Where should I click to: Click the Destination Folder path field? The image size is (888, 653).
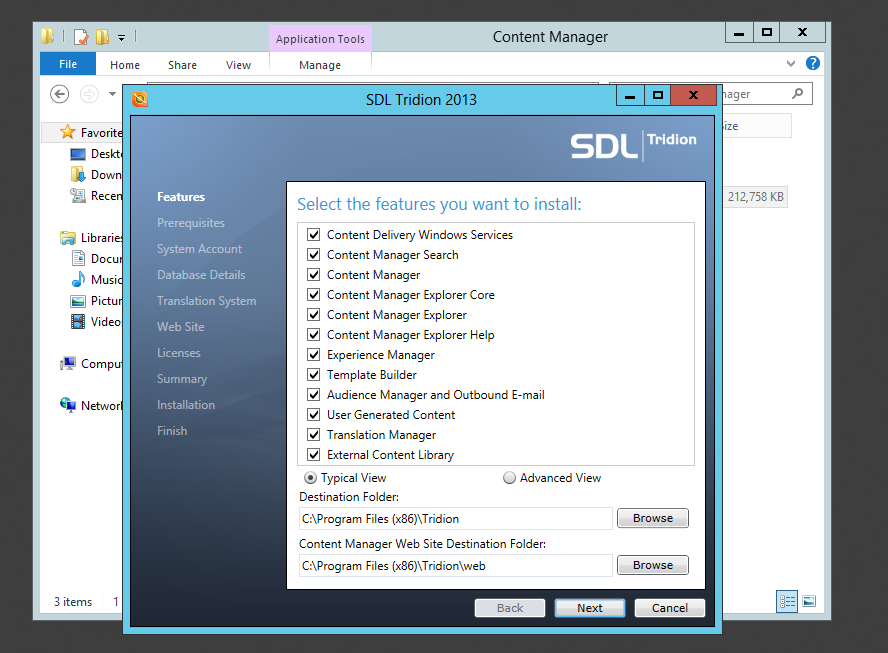455,519
